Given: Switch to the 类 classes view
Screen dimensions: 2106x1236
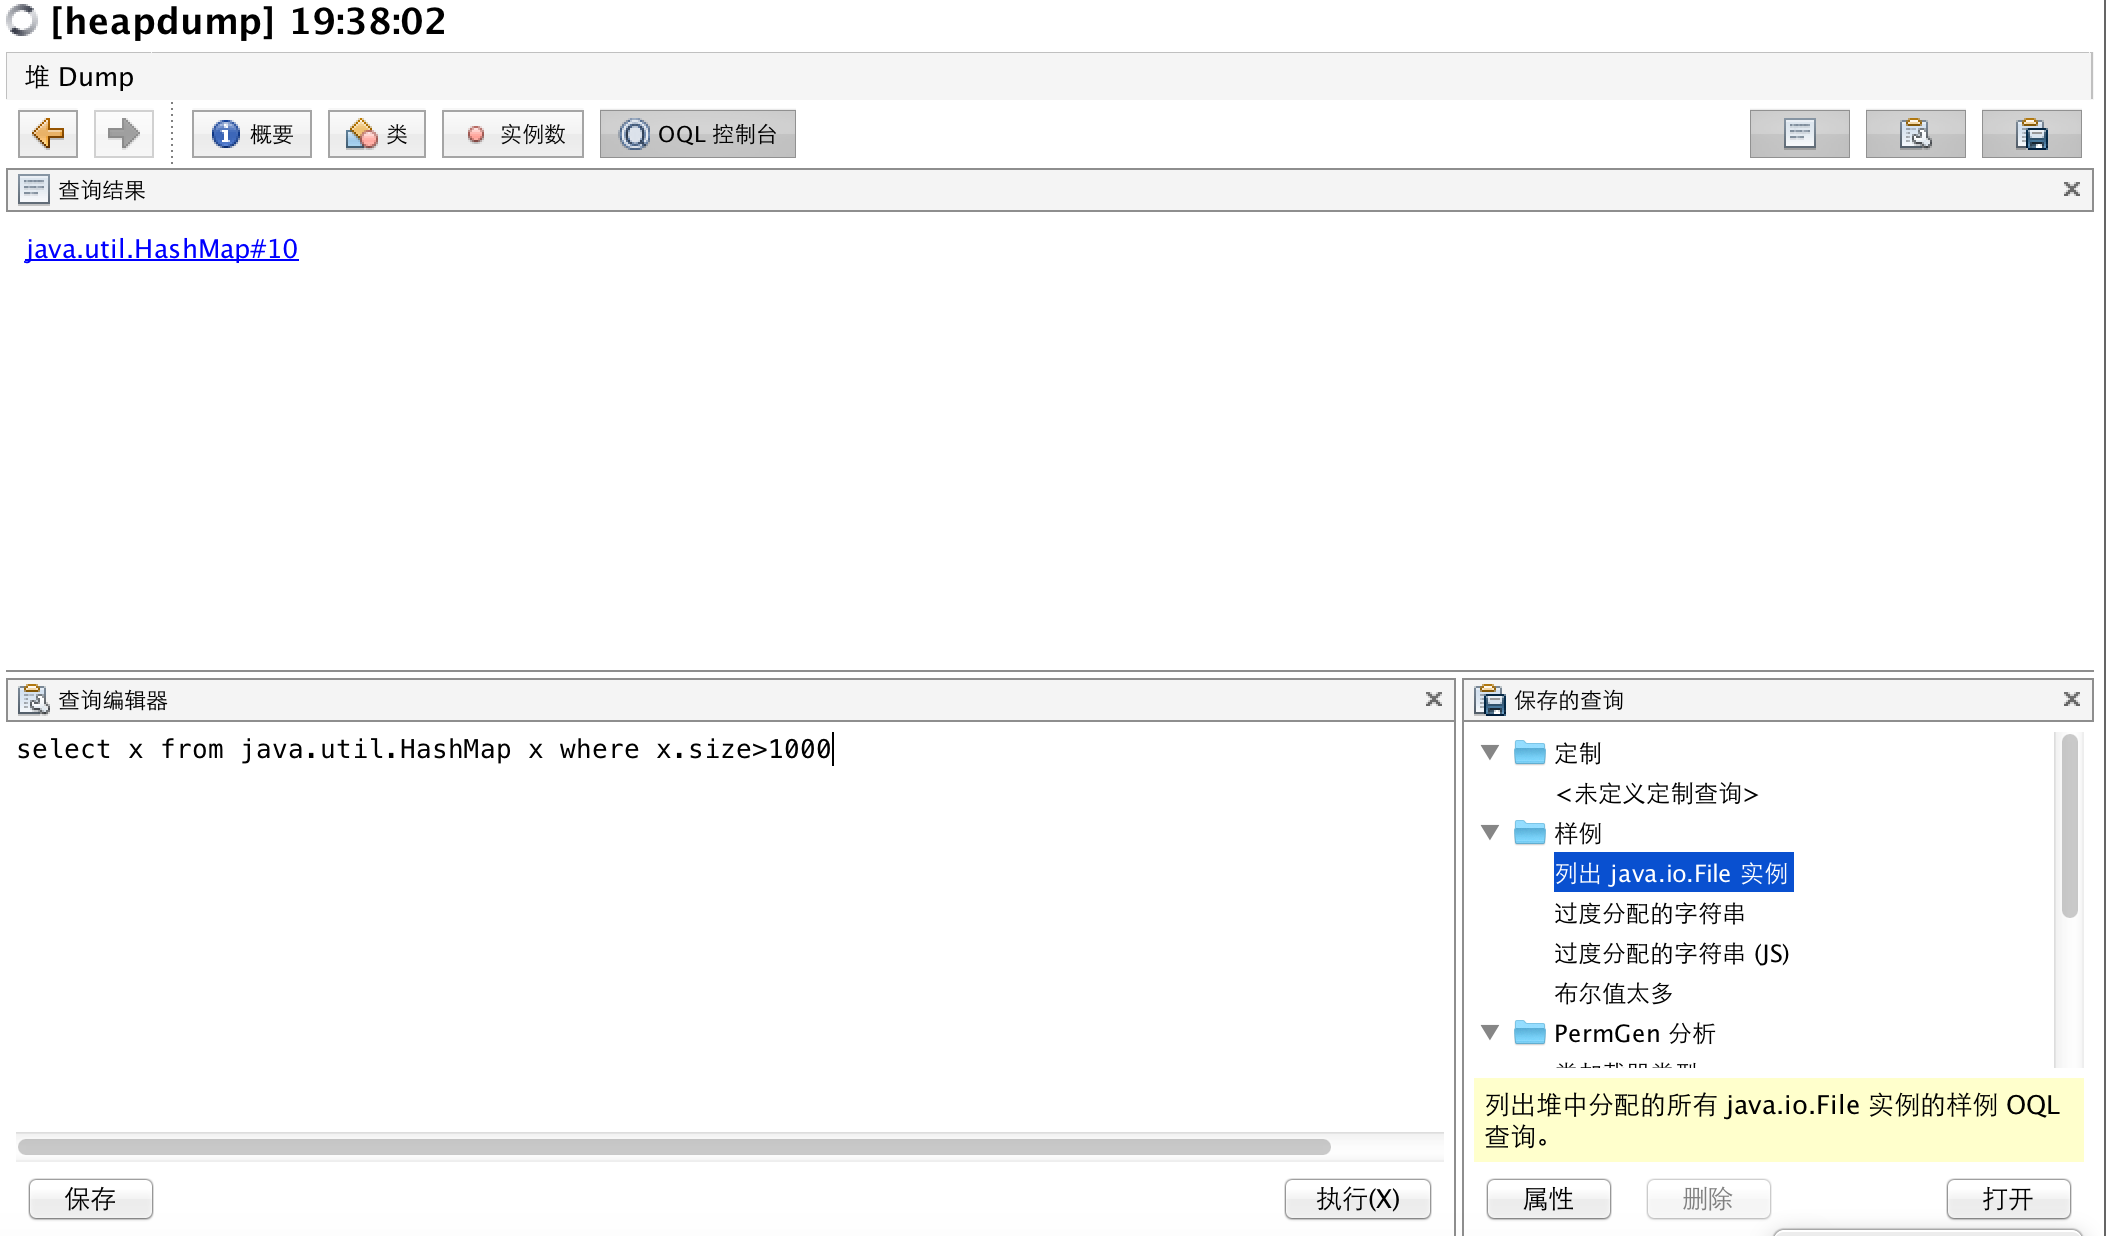Looking at the screenshot, I should point(377,134).
